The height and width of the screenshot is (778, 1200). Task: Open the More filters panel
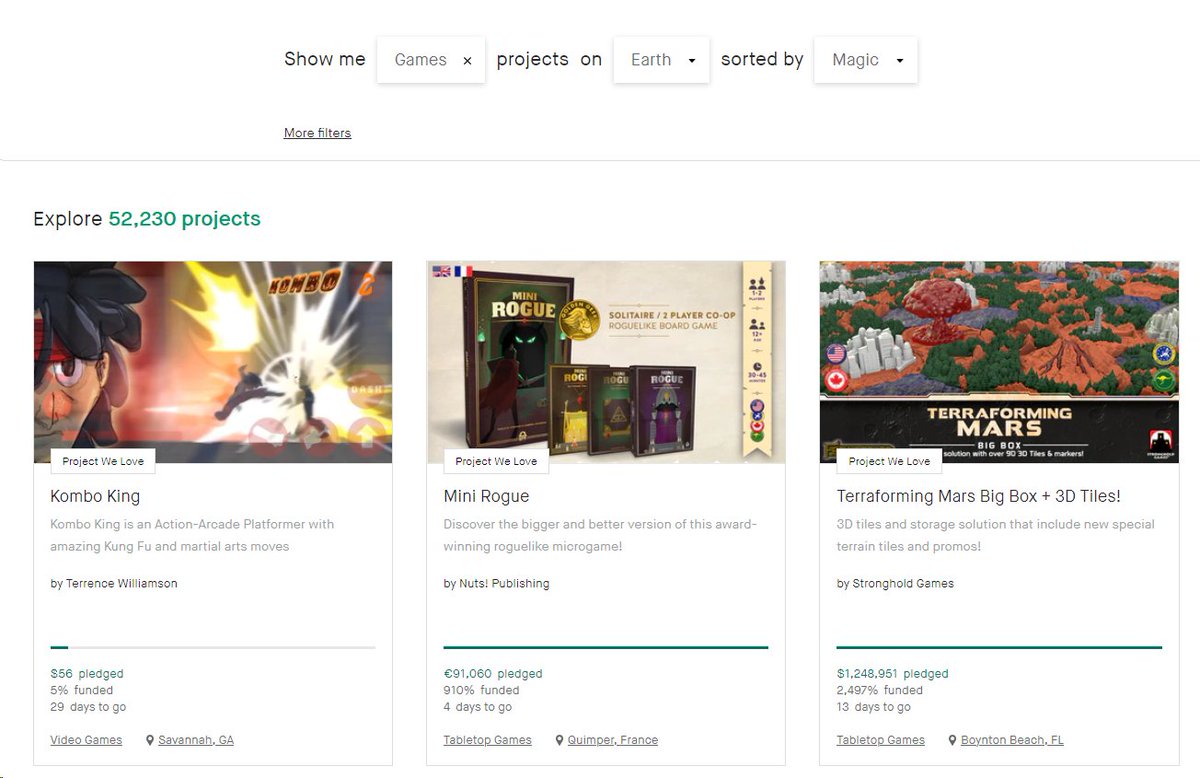[317, 132]
